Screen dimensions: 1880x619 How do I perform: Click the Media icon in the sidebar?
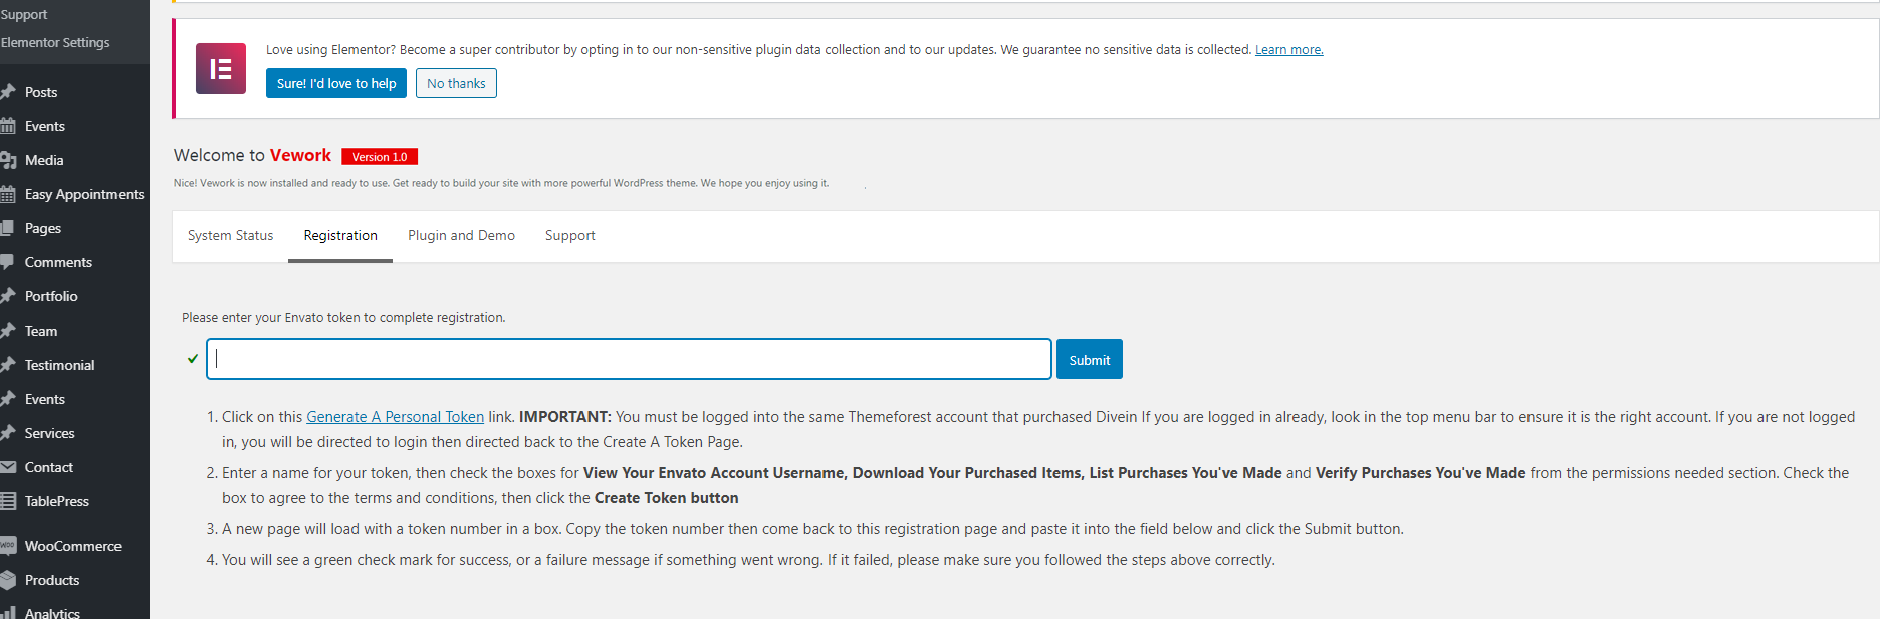(x=8, y=160)
